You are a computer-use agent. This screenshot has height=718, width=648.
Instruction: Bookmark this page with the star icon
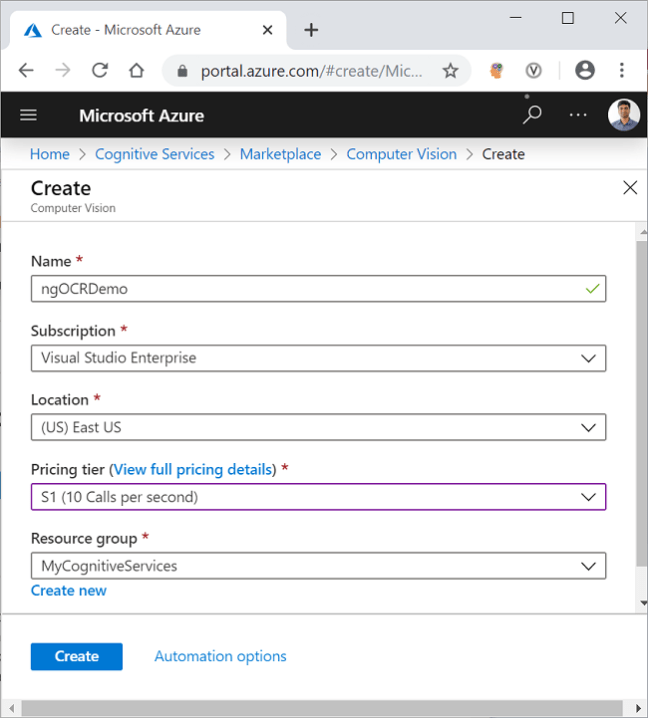tap(450, 71)
